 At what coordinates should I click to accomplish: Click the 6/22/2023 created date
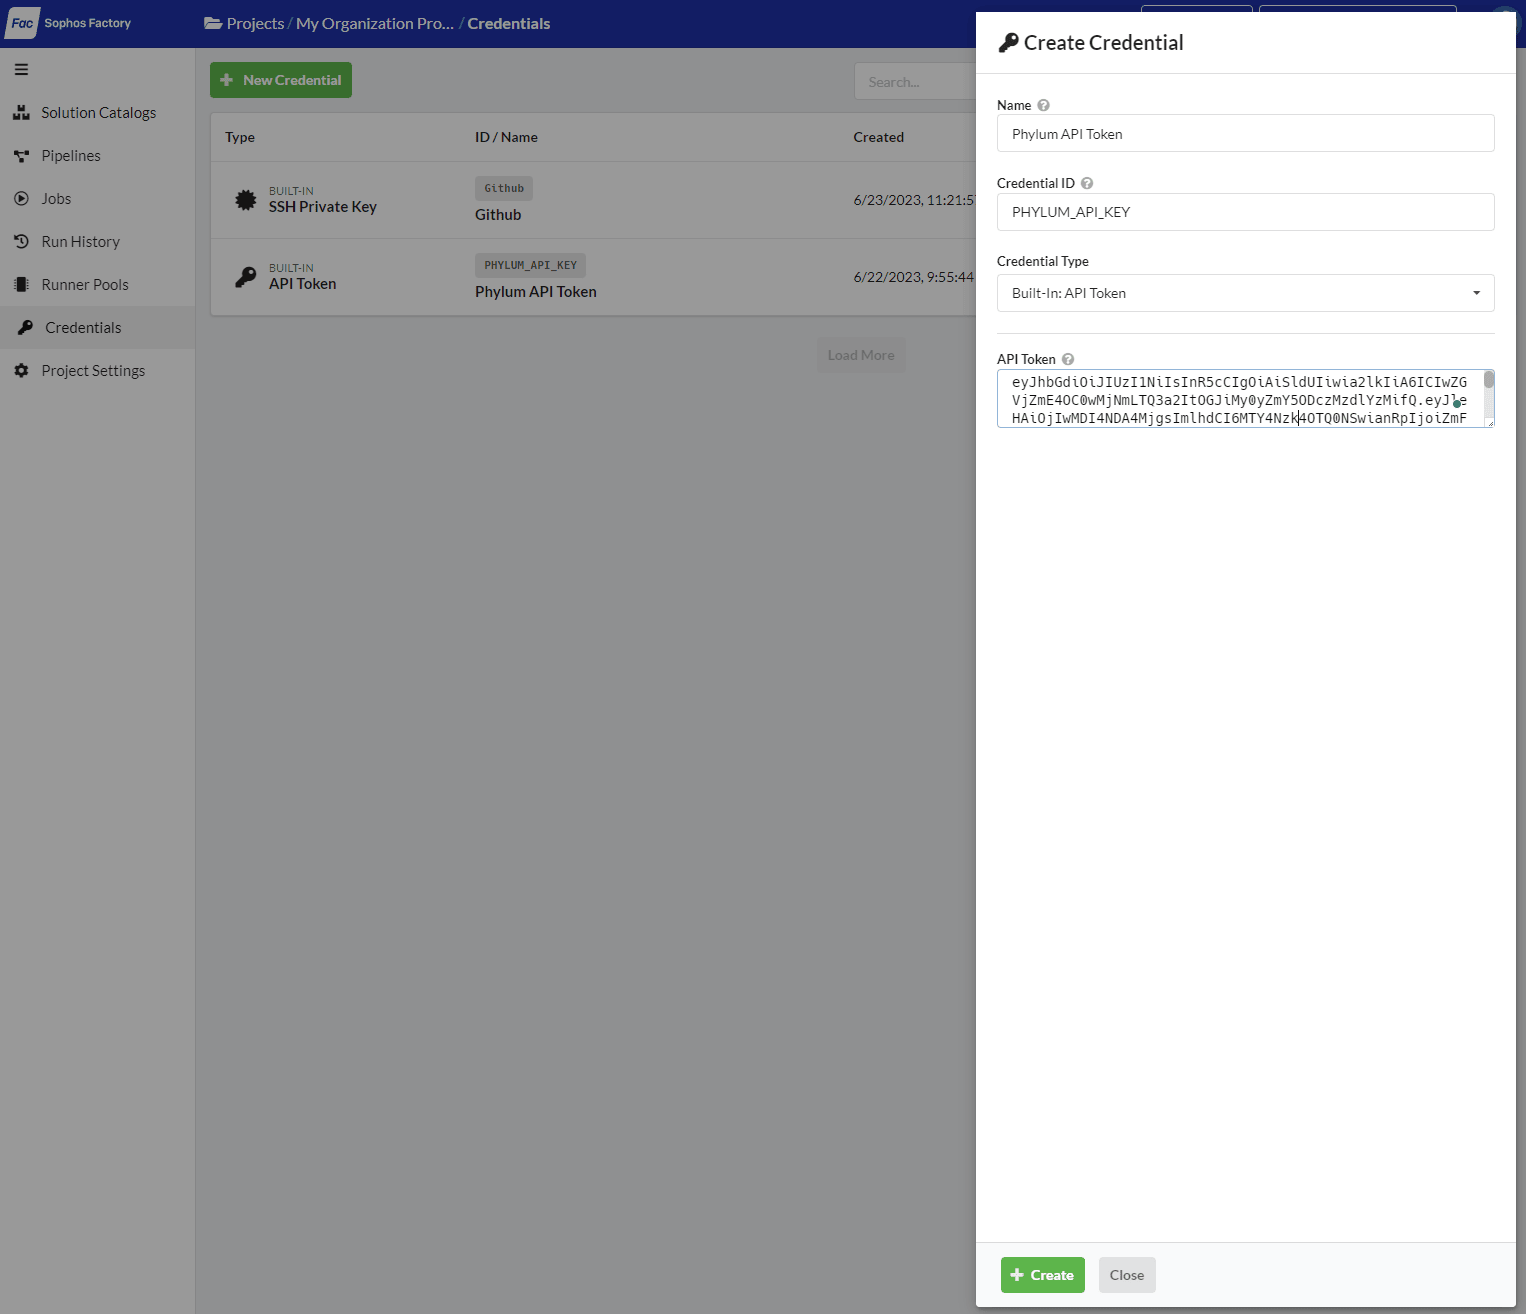914,277
